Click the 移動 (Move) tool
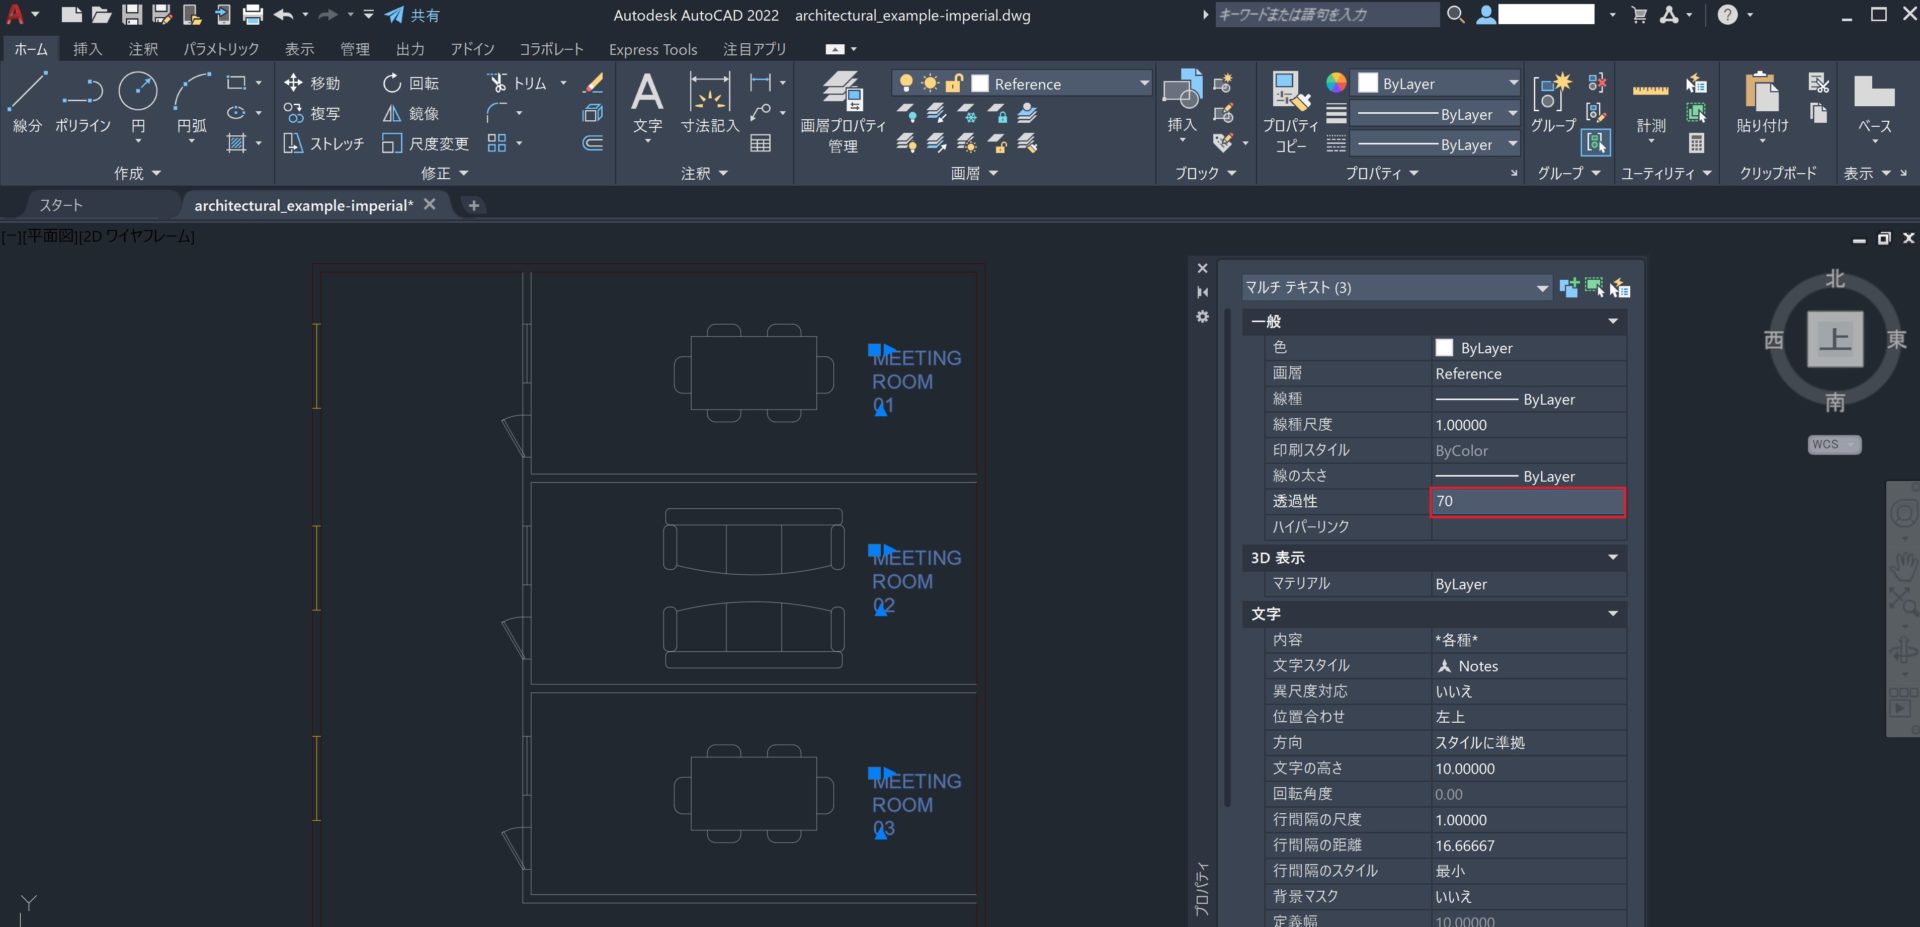 click(312, 83)
